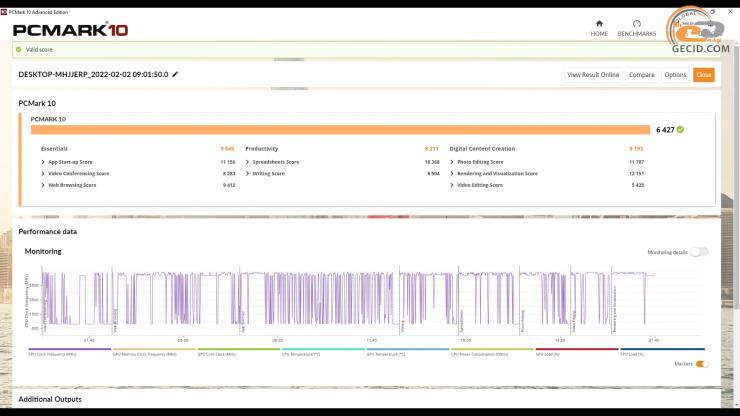
Task: Click the 11:40 time axis label
Action: coord(371,340)
